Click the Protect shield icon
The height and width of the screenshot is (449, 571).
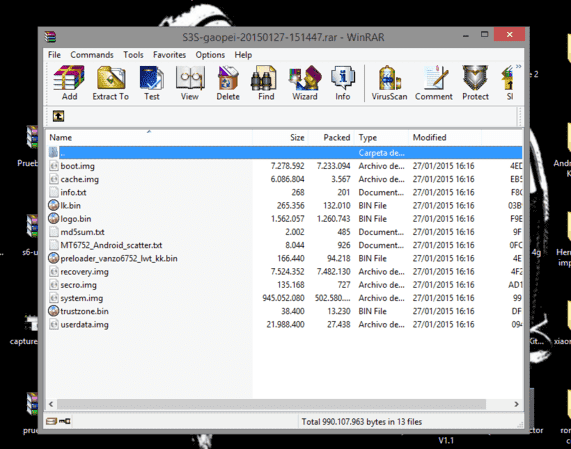(x=475, y=83)
